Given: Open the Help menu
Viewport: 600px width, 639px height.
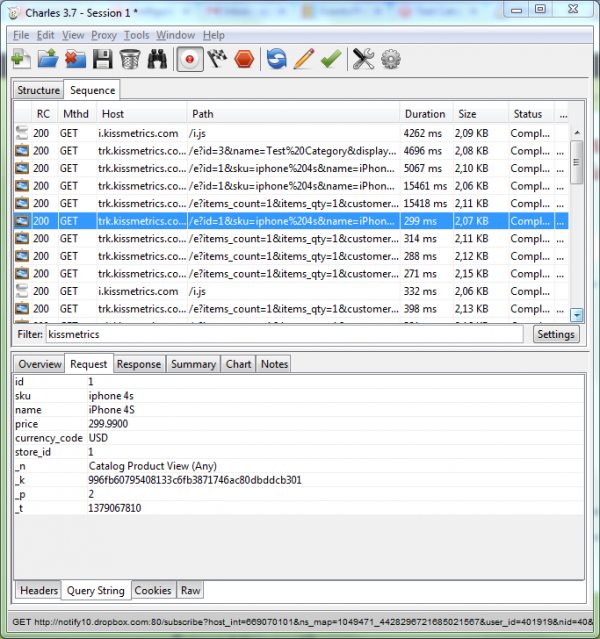Looking at the screenshot, I should (214, 35).
